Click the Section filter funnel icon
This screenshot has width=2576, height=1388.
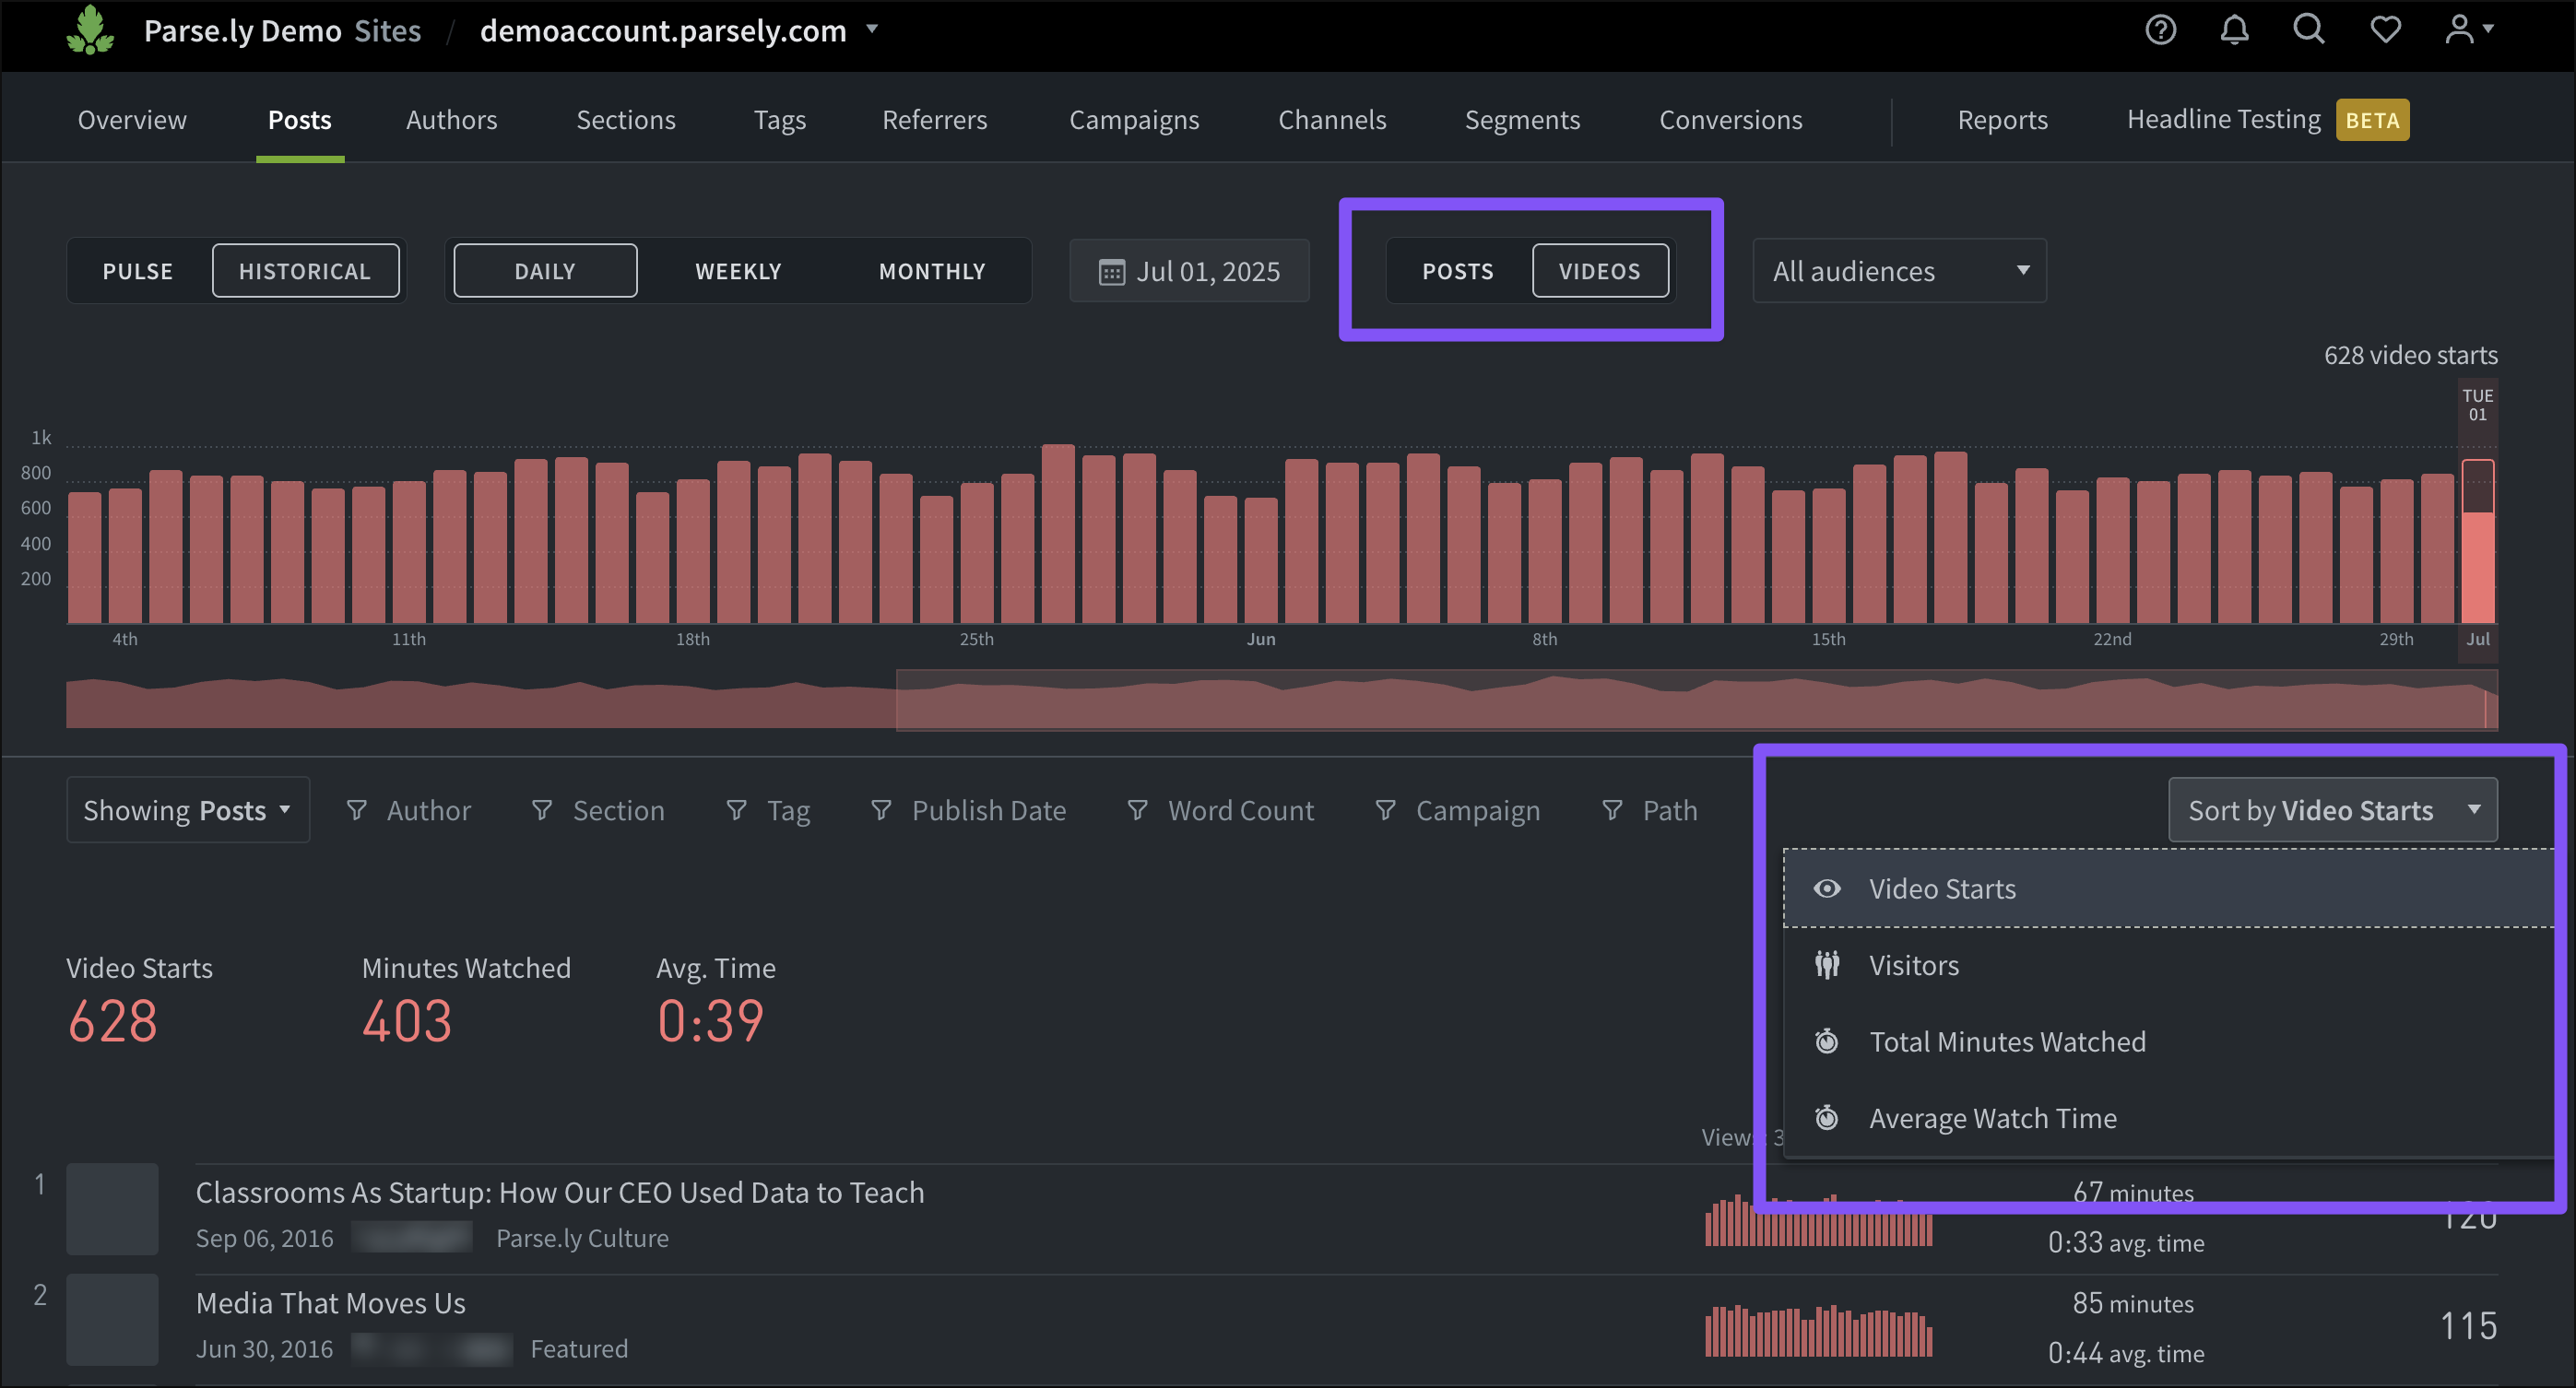tap(541, 810)
